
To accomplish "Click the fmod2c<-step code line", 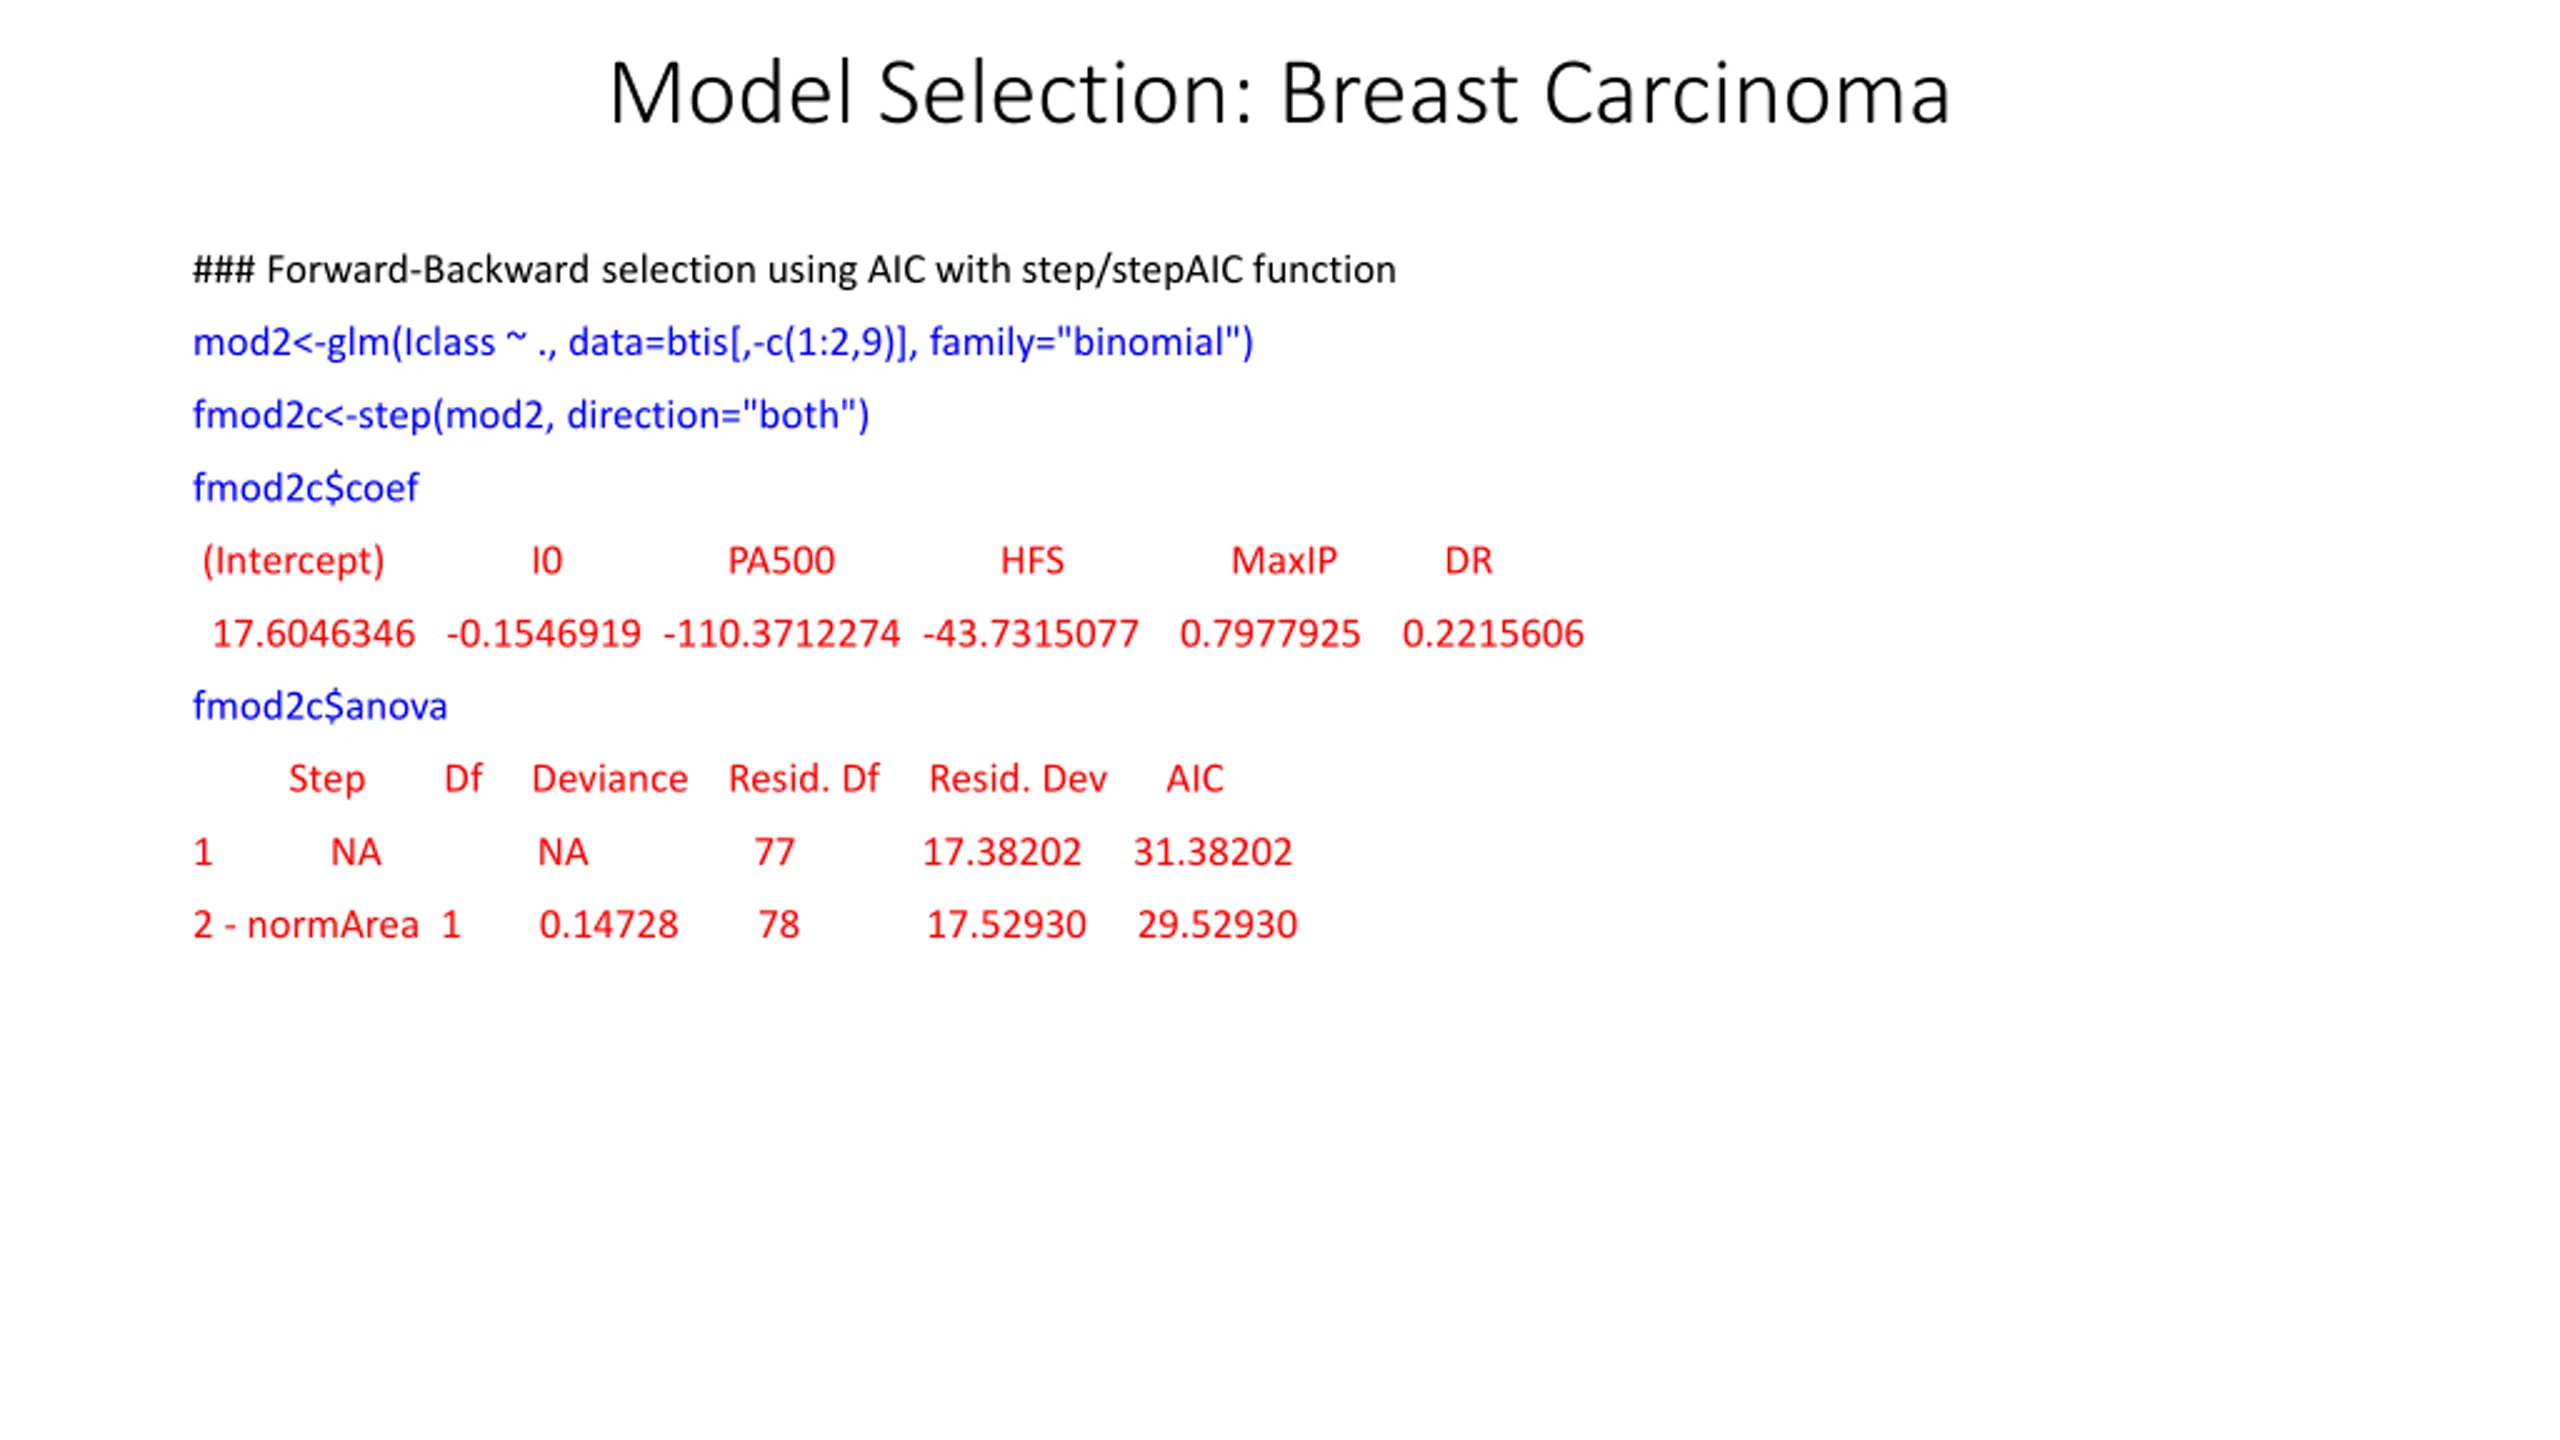I will point(531,415).
